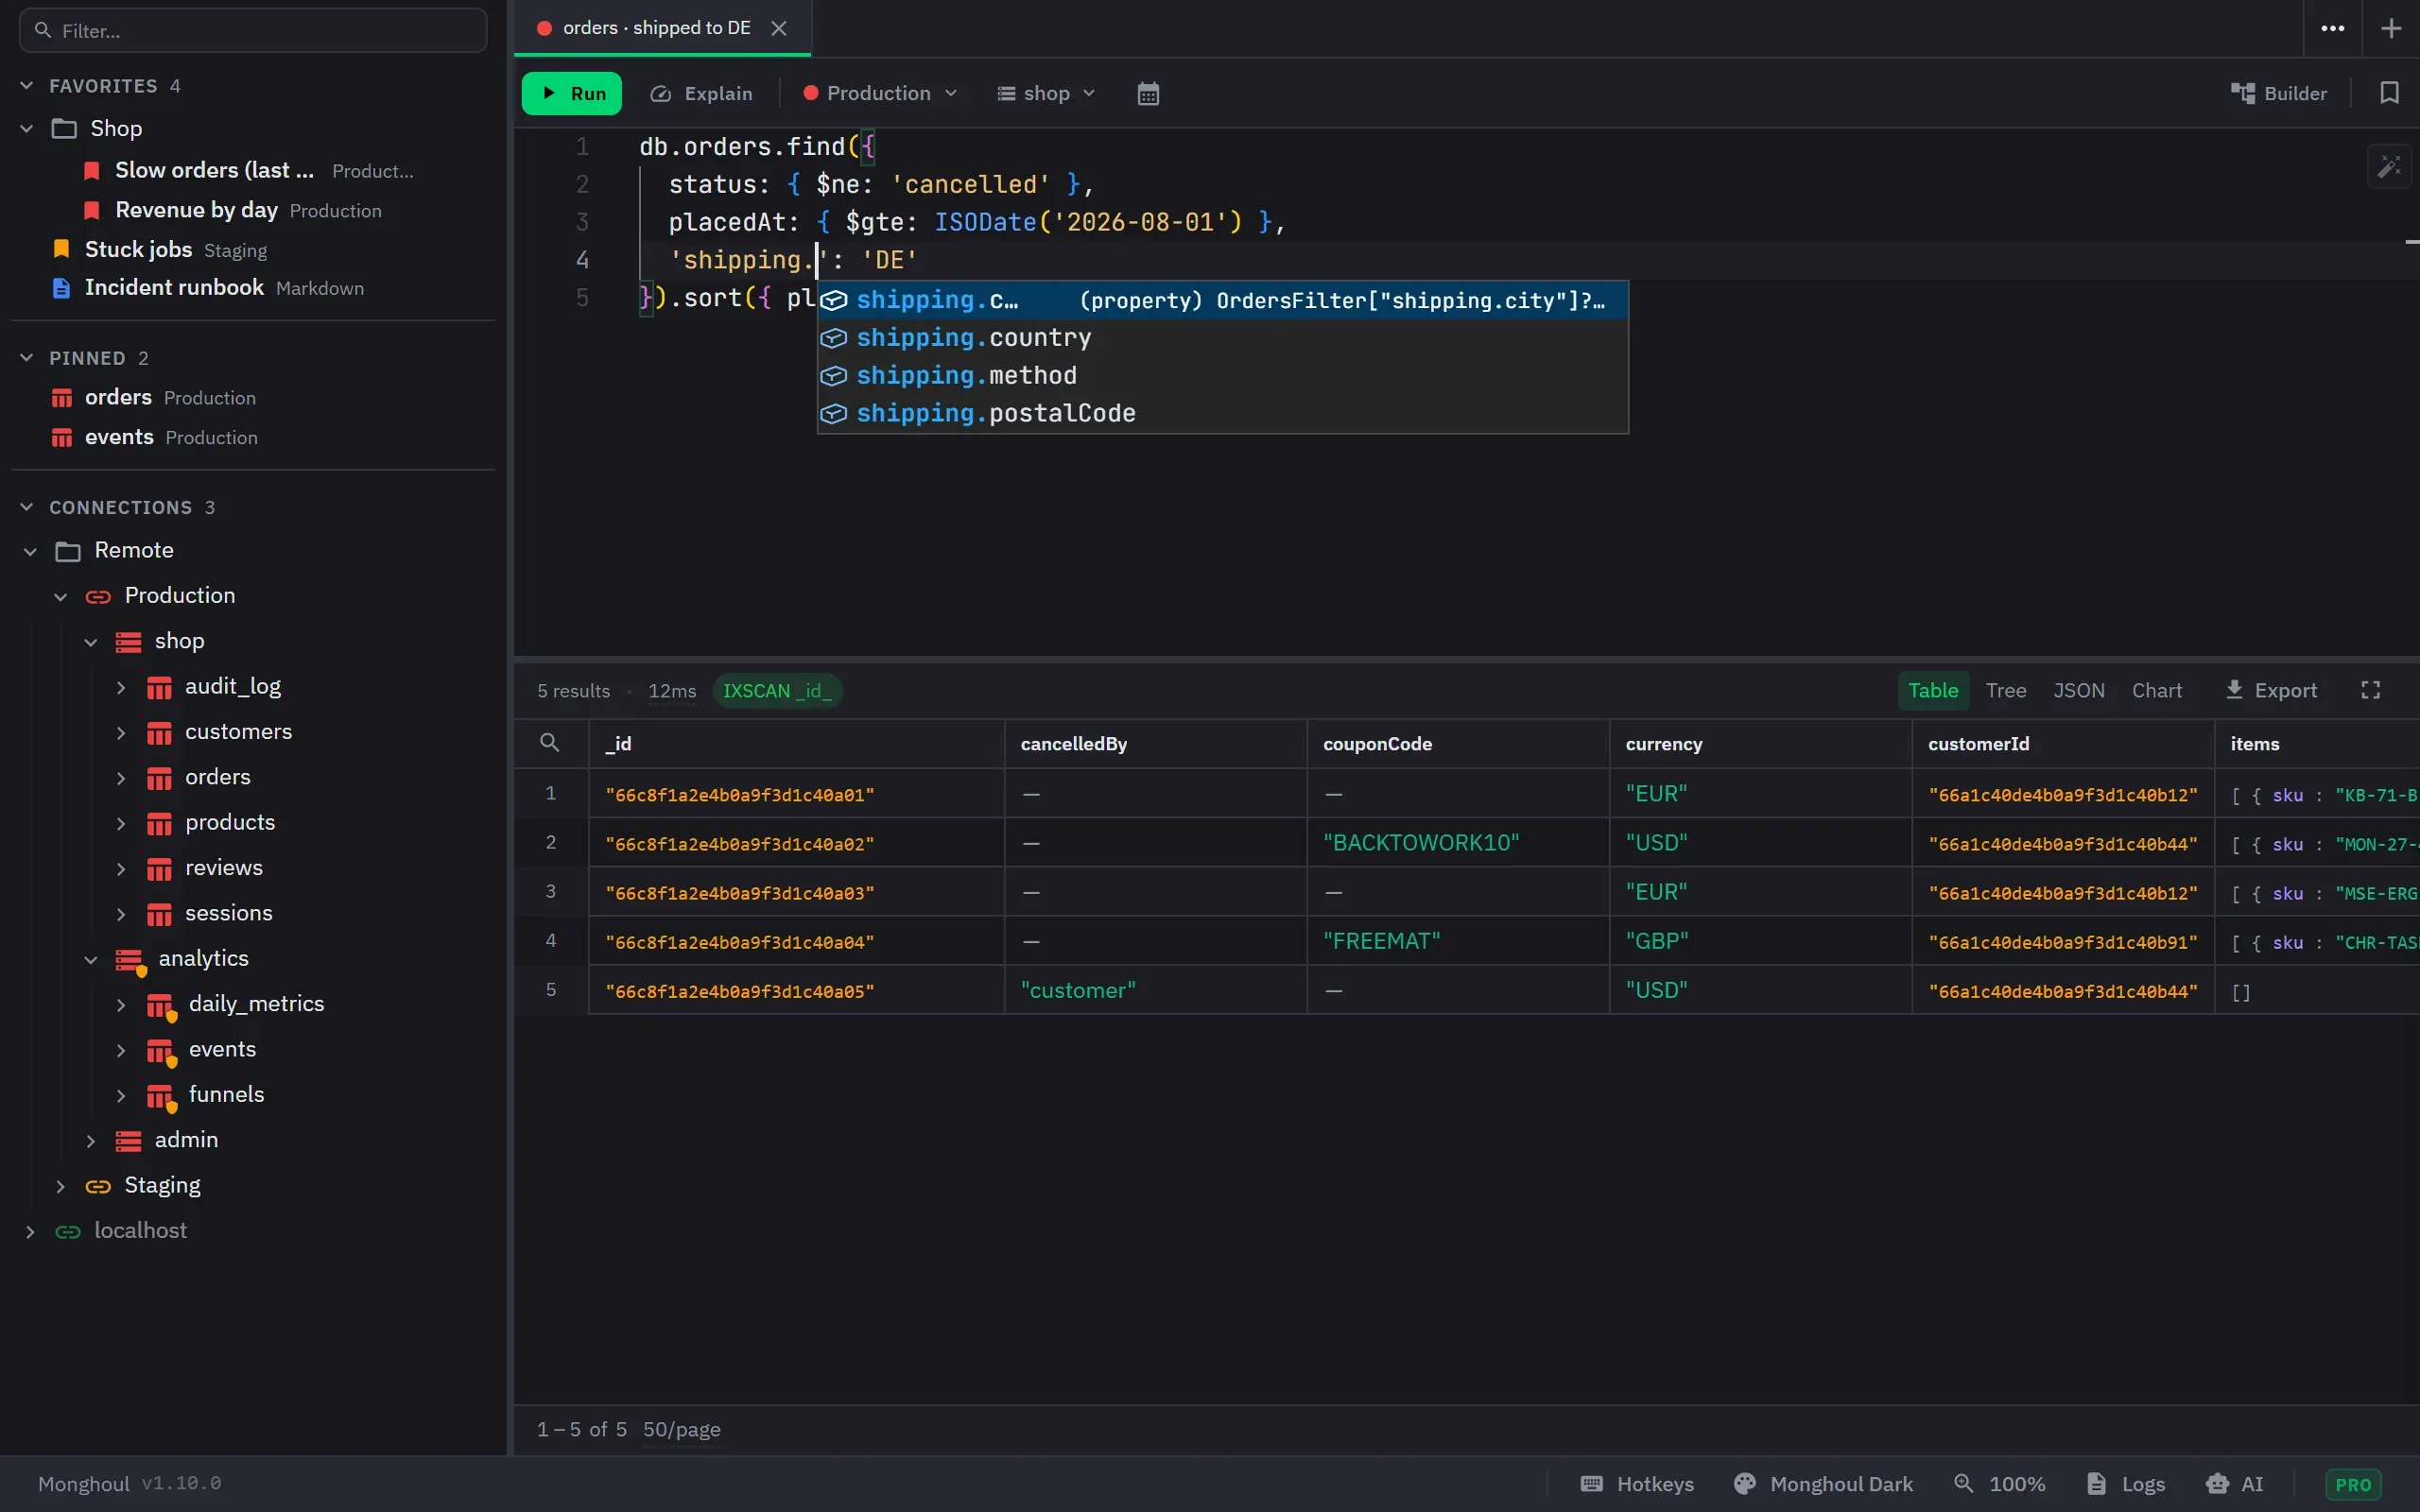Switch to JSON results view
Image resolution: width=2420 pixels, height=1512 pixels.
point(2078,690)
